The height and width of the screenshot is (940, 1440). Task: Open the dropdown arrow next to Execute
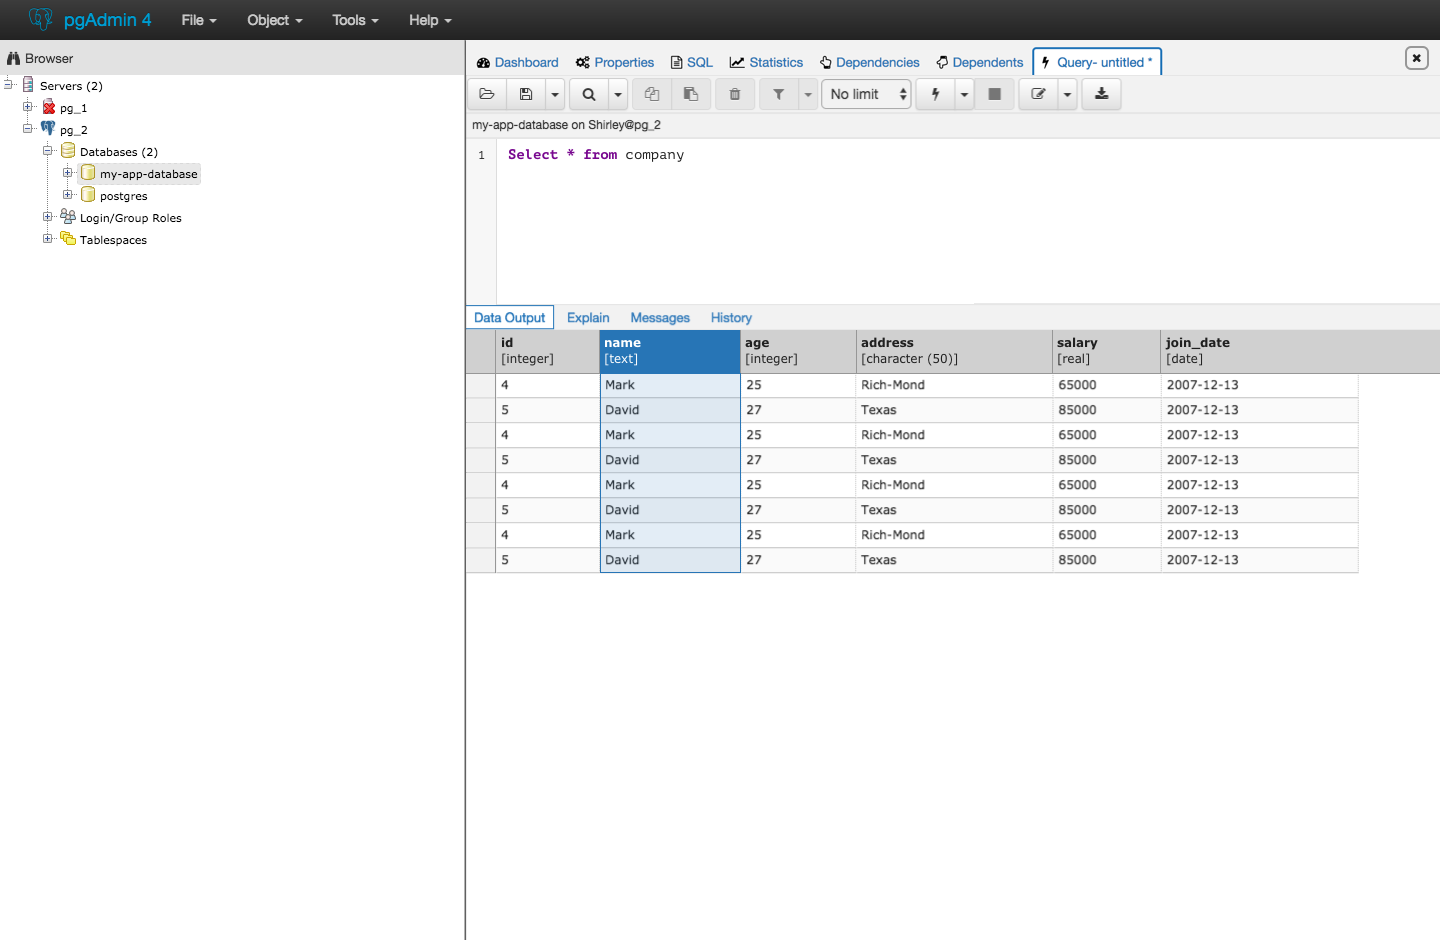(x=964, y=94)
